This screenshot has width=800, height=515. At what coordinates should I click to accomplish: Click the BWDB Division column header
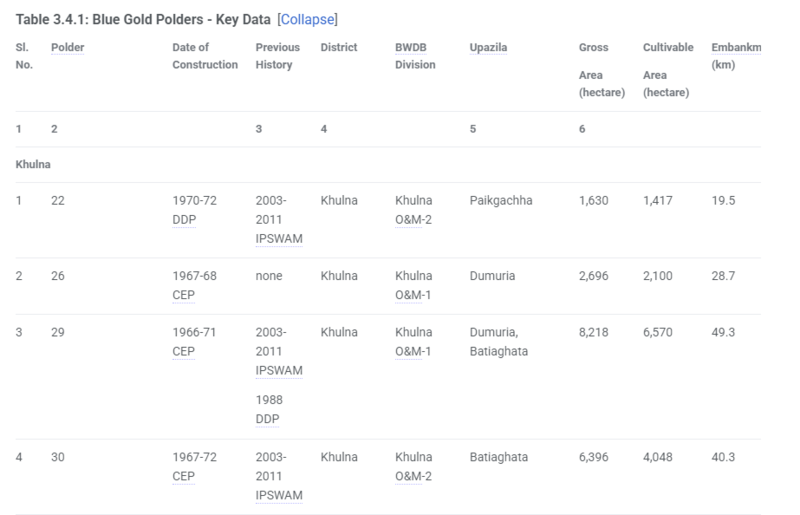(415, 56)
